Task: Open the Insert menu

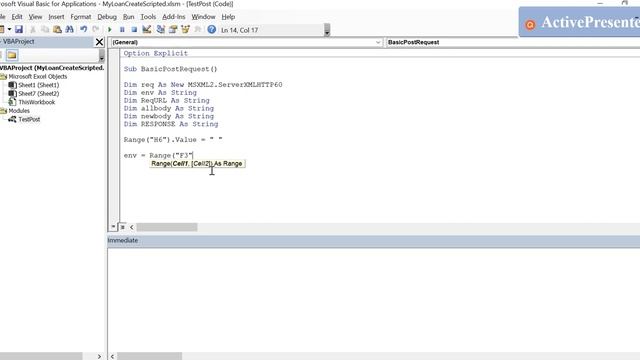Action: (x=56, y=17)
